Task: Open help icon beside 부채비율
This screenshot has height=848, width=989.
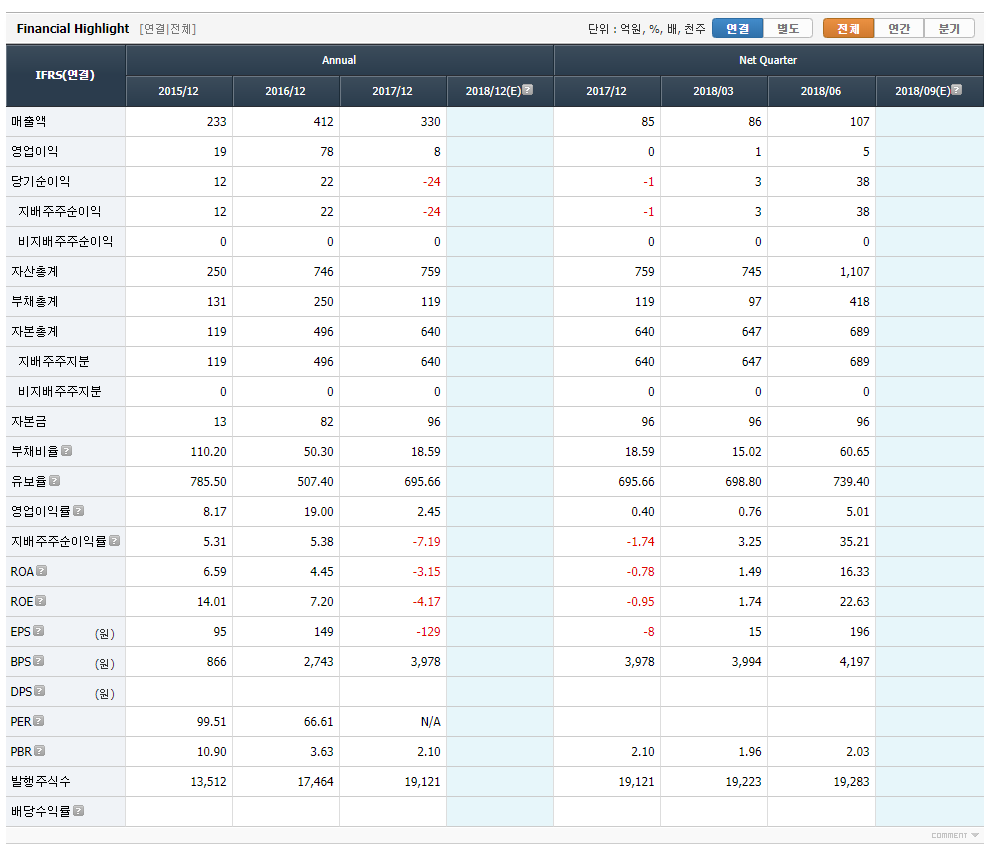Action: click(x=67, y=450)
